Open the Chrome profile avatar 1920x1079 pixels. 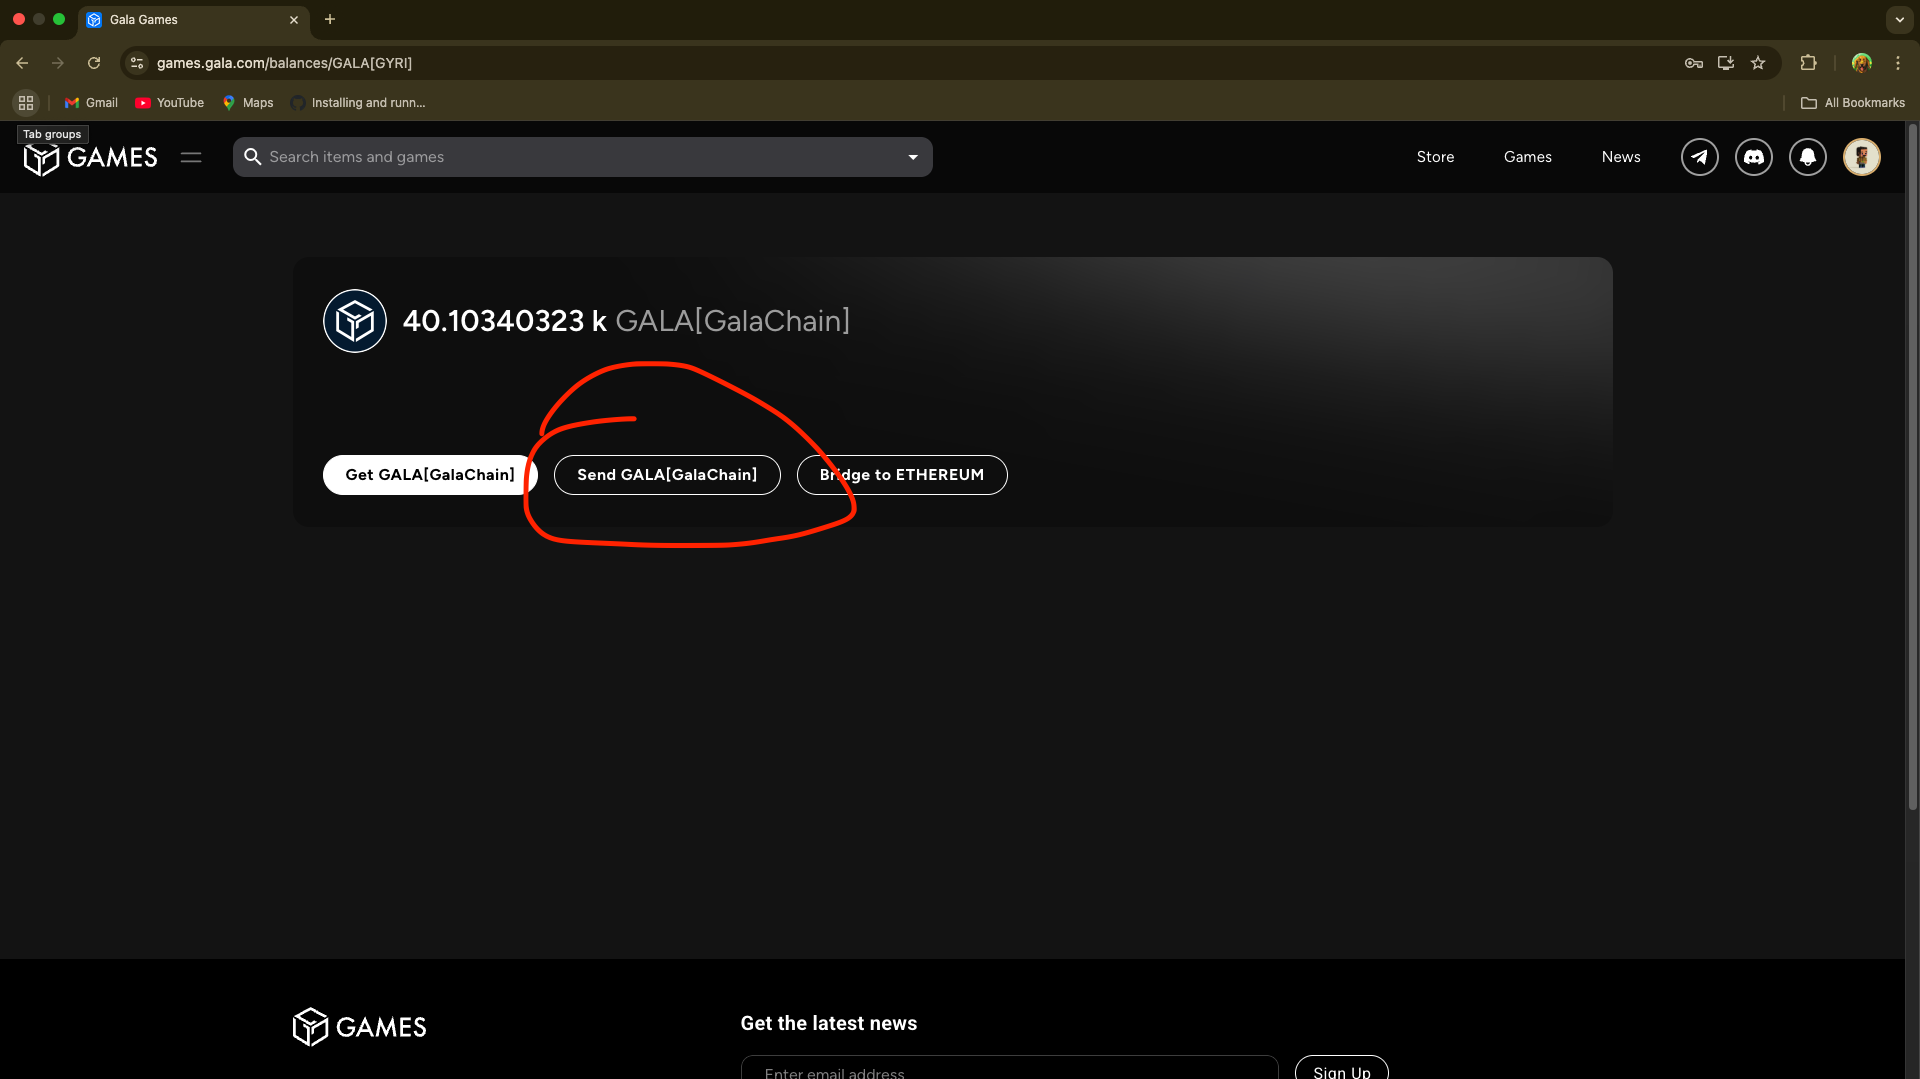(x=1862, y=63)
